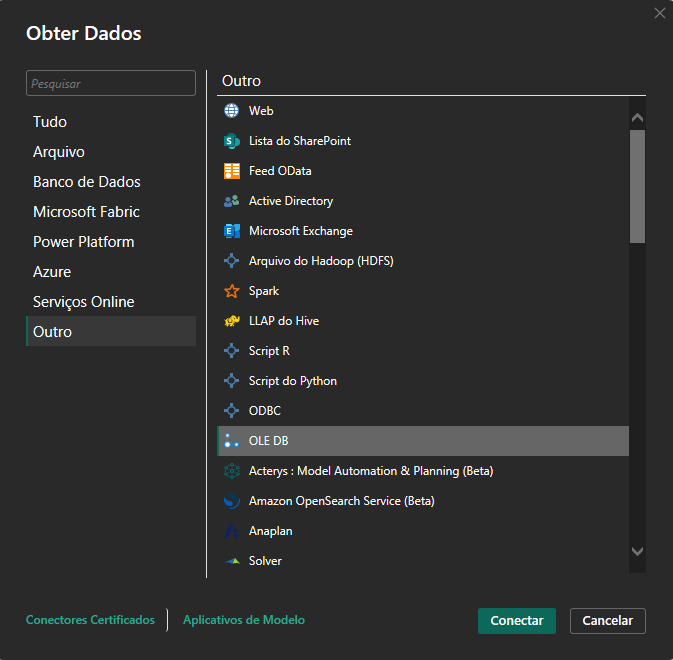Click the Script R connector icon
The image size is (673, 660).
click(231, 351)
